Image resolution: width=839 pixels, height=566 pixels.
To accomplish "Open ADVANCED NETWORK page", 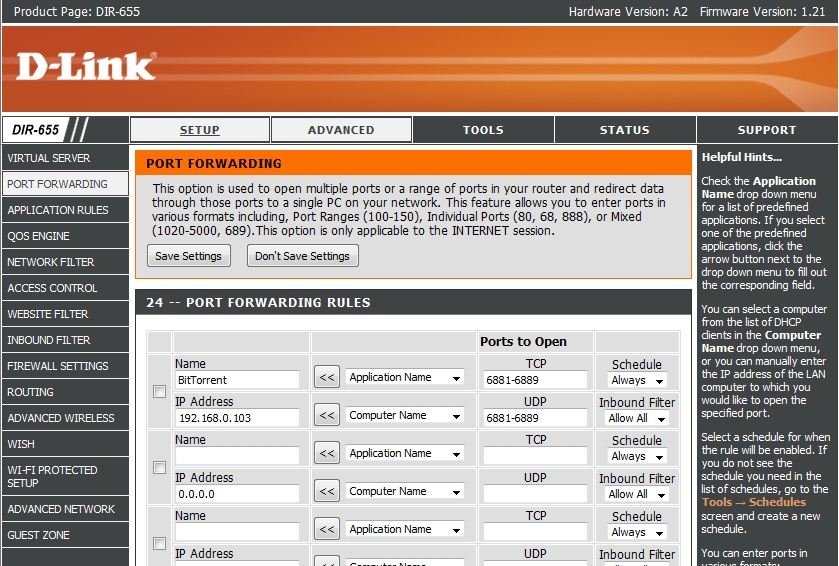I will (x=65, y=509).
